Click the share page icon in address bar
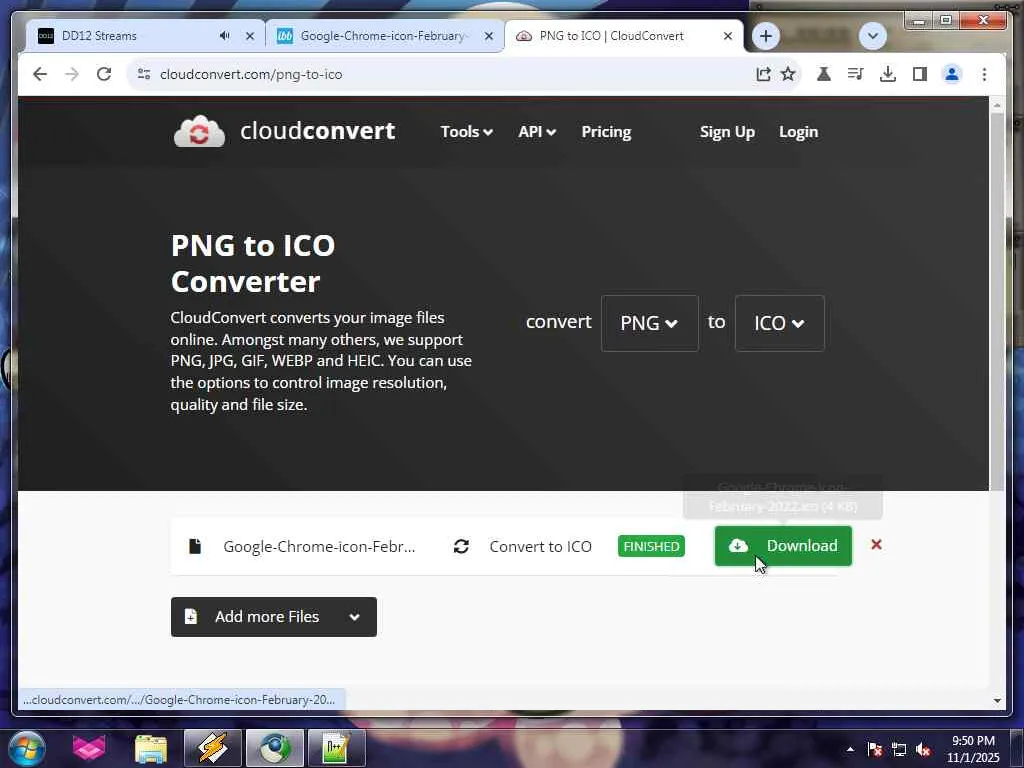The image size is (1024, 768). (763, 74)
